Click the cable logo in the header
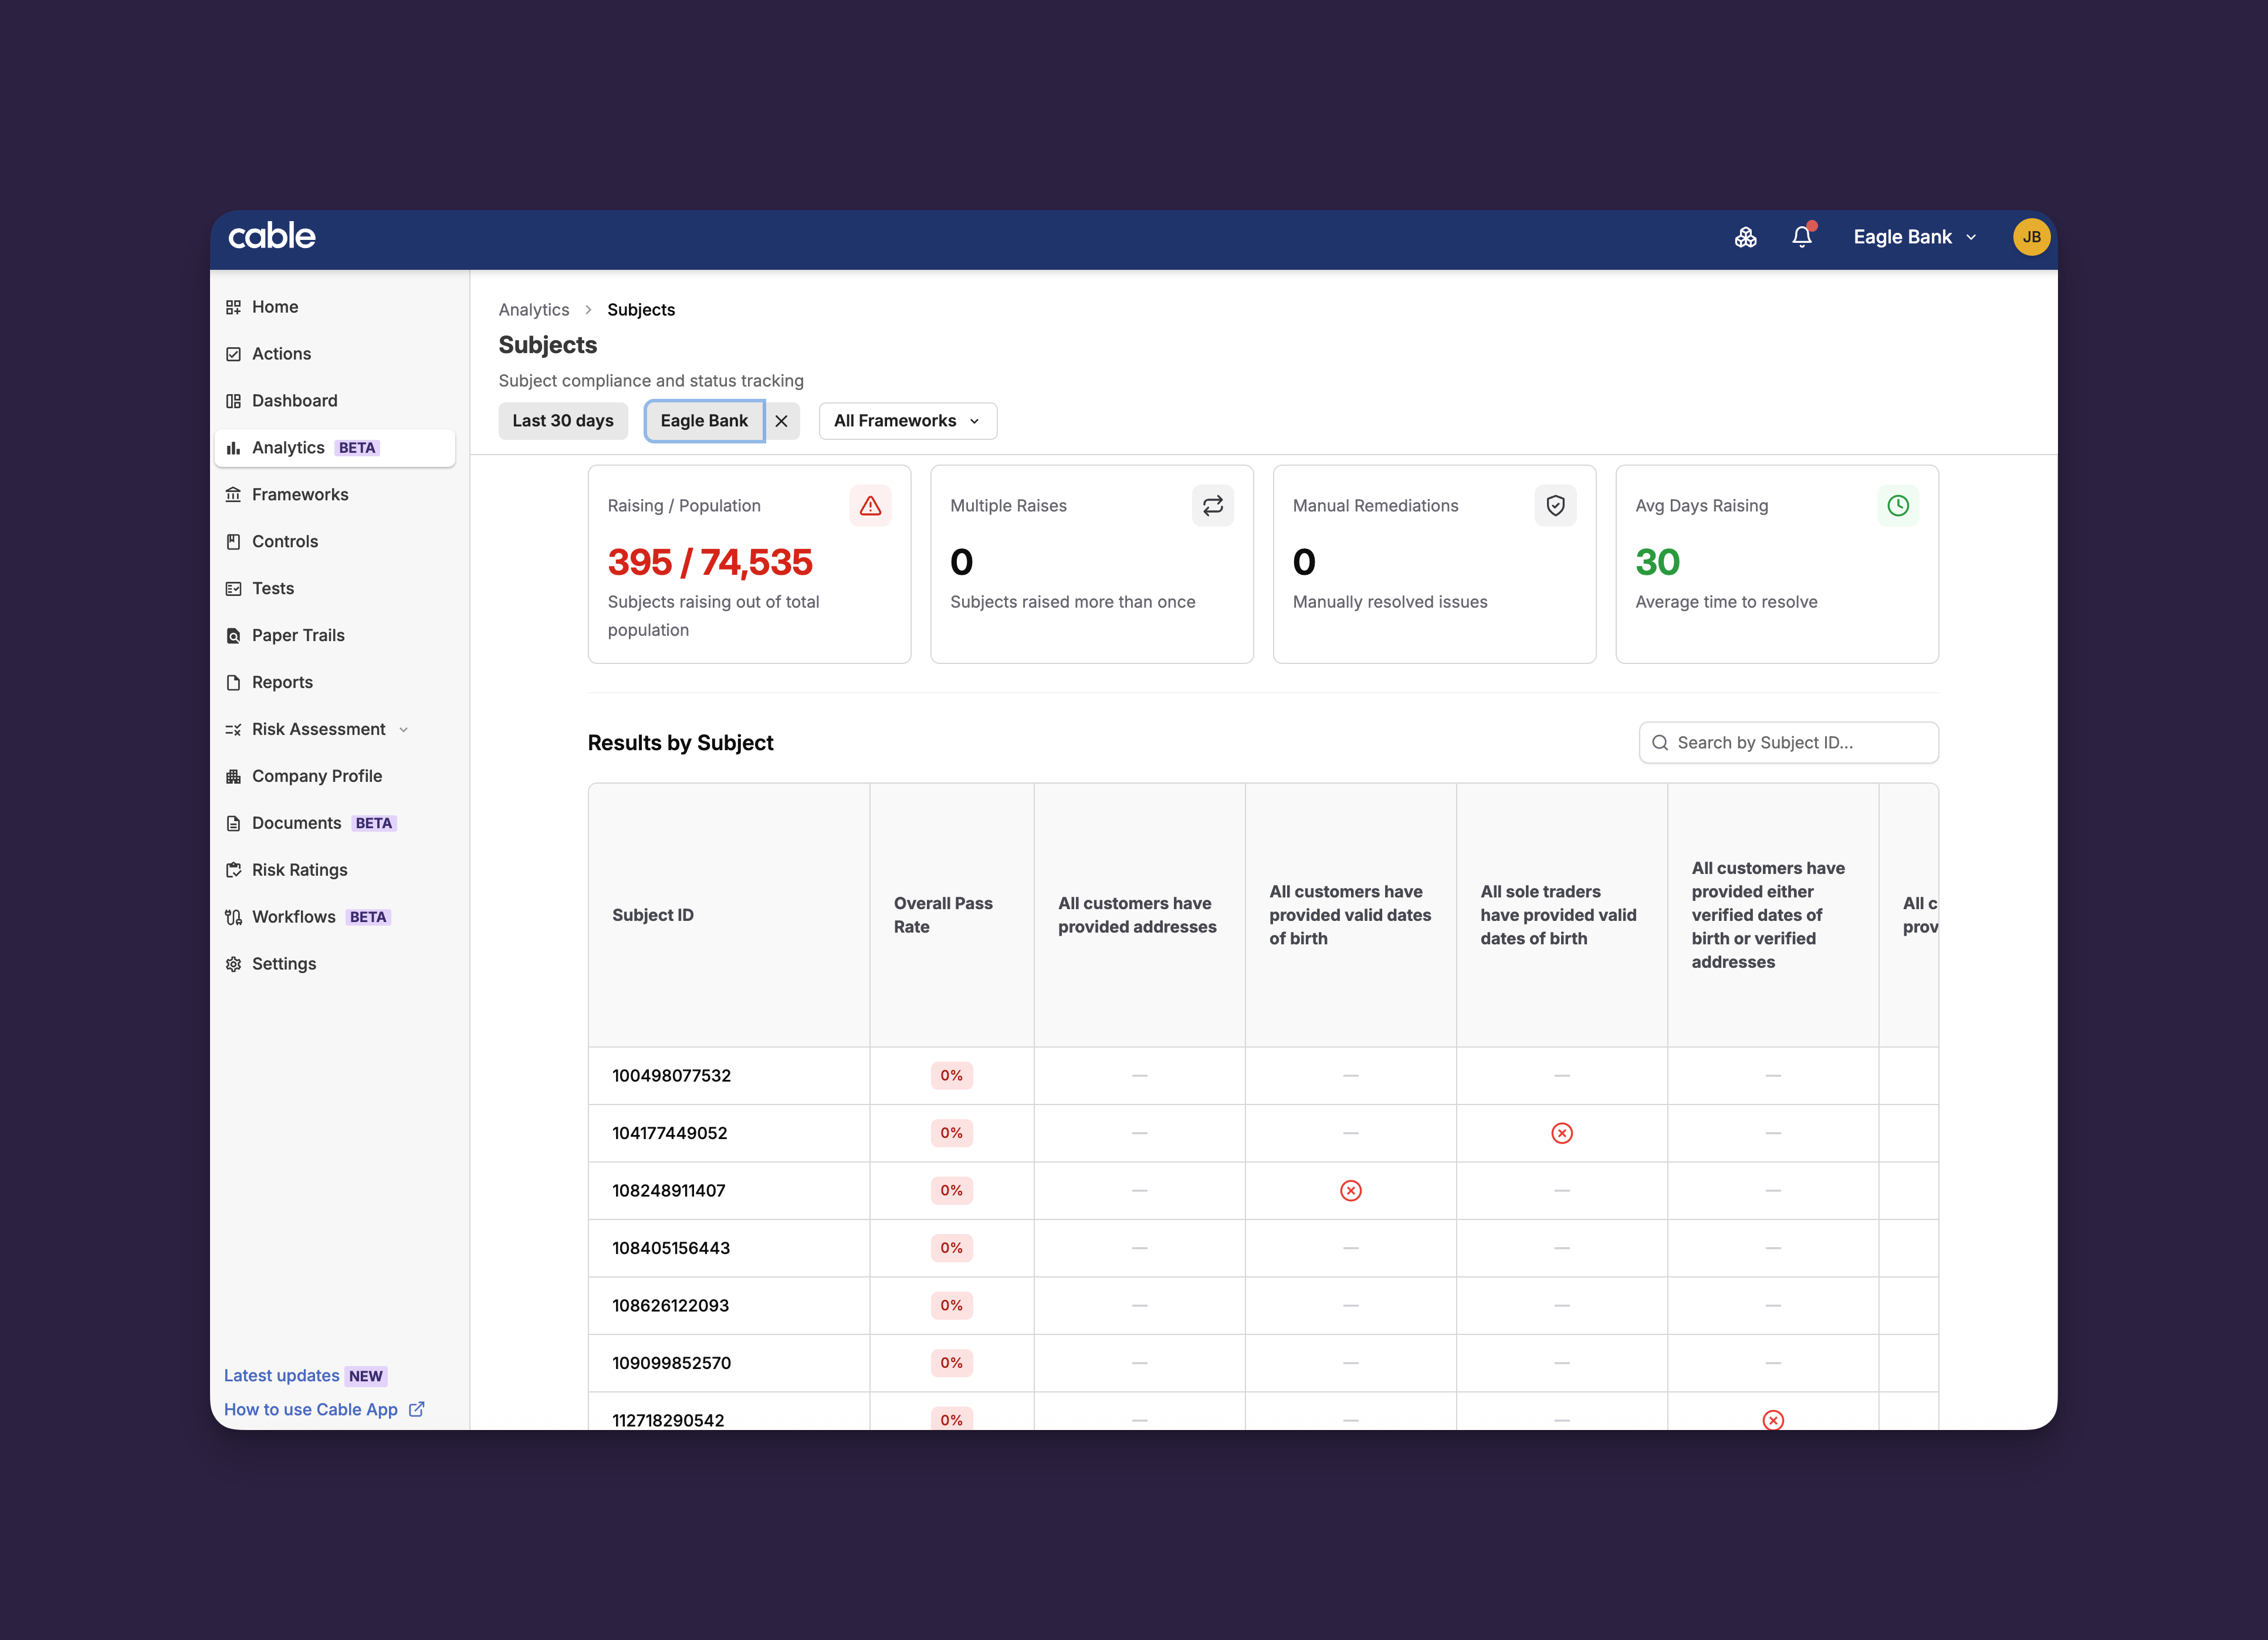The image size is (2268, 1640). [x=272, y=236]
